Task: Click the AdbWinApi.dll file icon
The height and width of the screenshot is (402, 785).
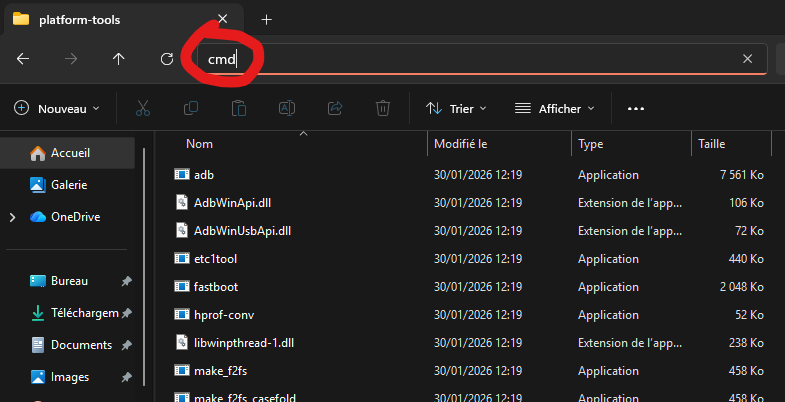Action: [181, 202]
